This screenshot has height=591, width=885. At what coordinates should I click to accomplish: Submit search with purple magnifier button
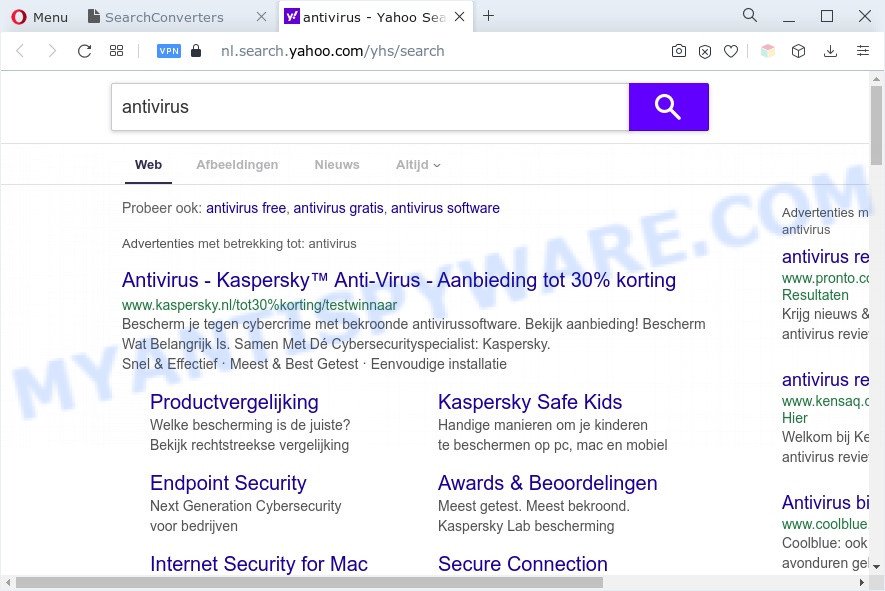[x=669, y=107]
